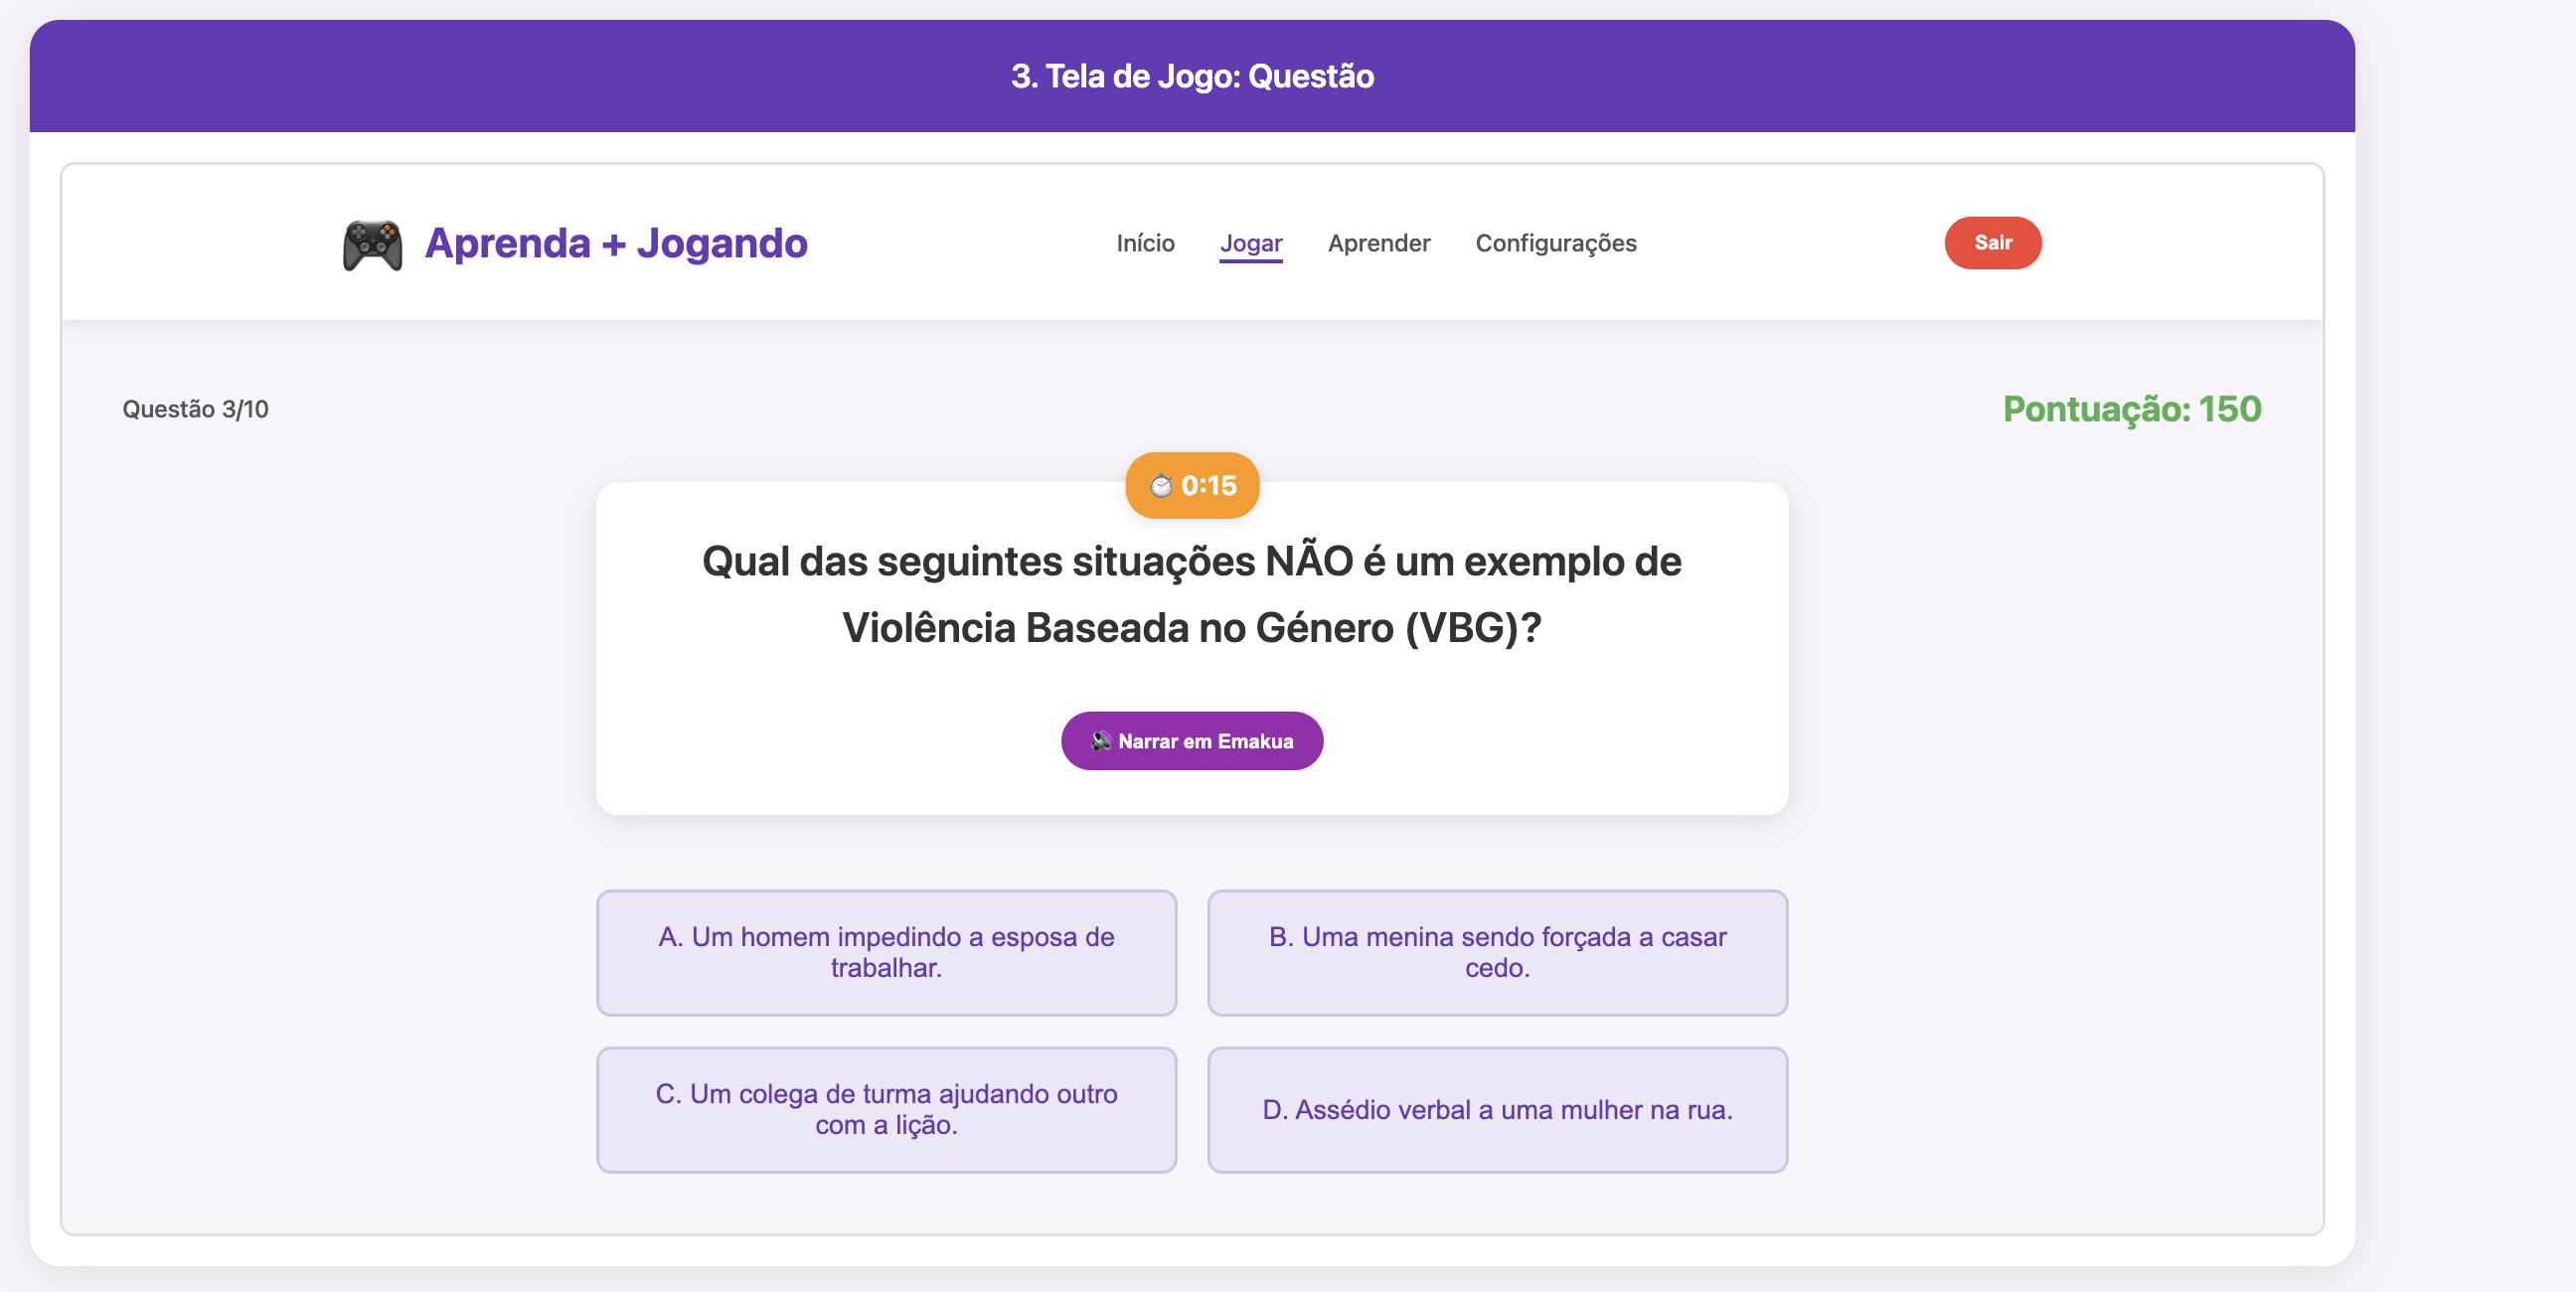Select answer D about verbal harassment
Viewport: 2576px width, 1292px height.
(1497, 1109)
